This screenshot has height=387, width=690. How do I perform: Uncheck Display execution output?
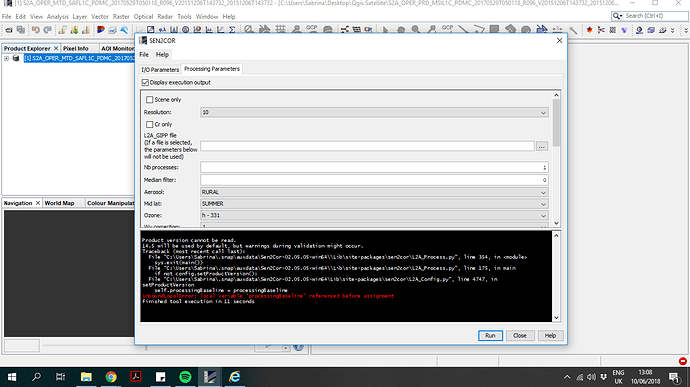[x=145, y=82]
